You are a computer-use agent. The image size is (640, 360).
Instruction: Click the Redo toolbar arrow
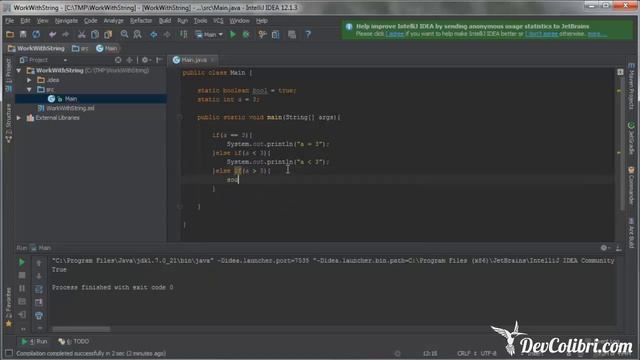[x=65, y=35]
